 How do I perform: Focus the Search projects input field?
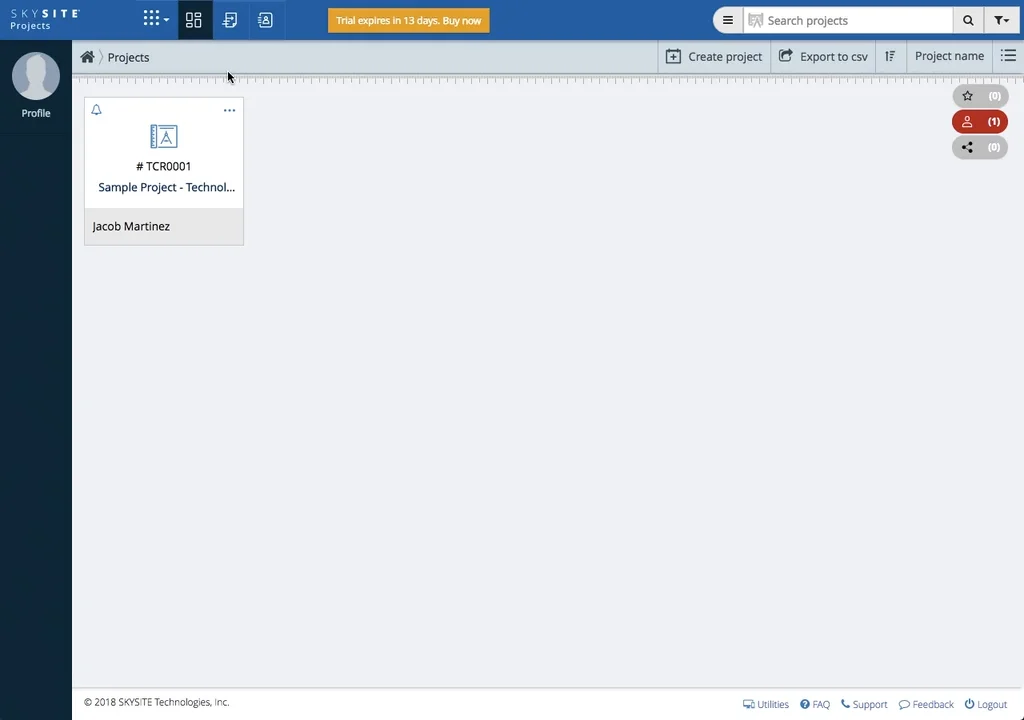[848, 20]
